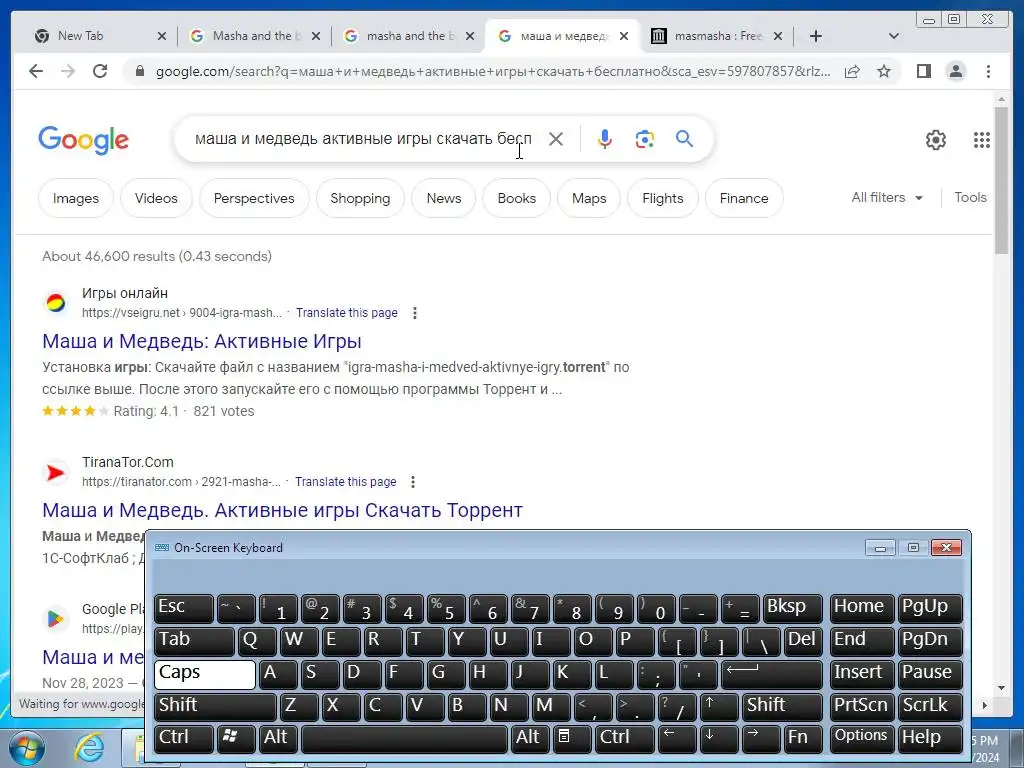Expand the All filters dropdown

(887, 198)
